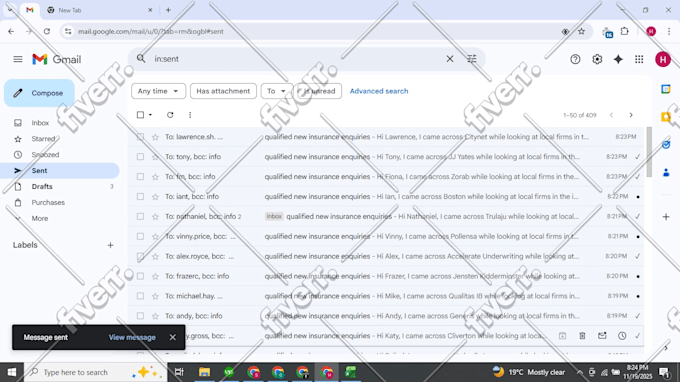This screenshot has height=382, width=680.
Task: Open the To recipient dropdown filter
Action: 277,91
